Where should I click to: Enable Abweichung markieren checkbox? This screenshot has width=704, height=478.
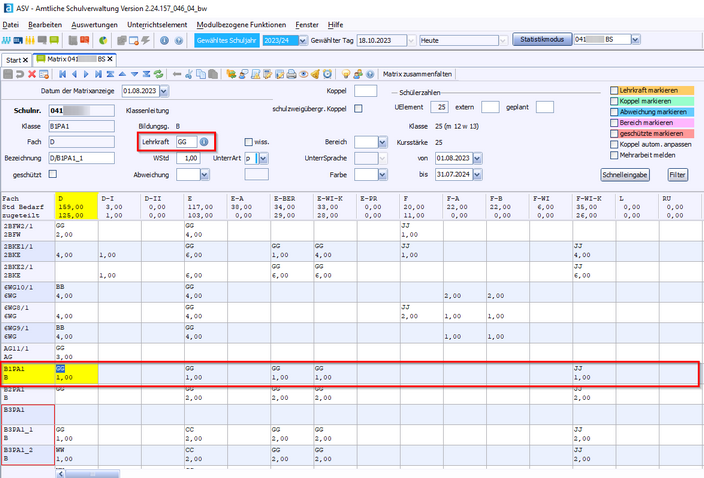click(614, 112)
